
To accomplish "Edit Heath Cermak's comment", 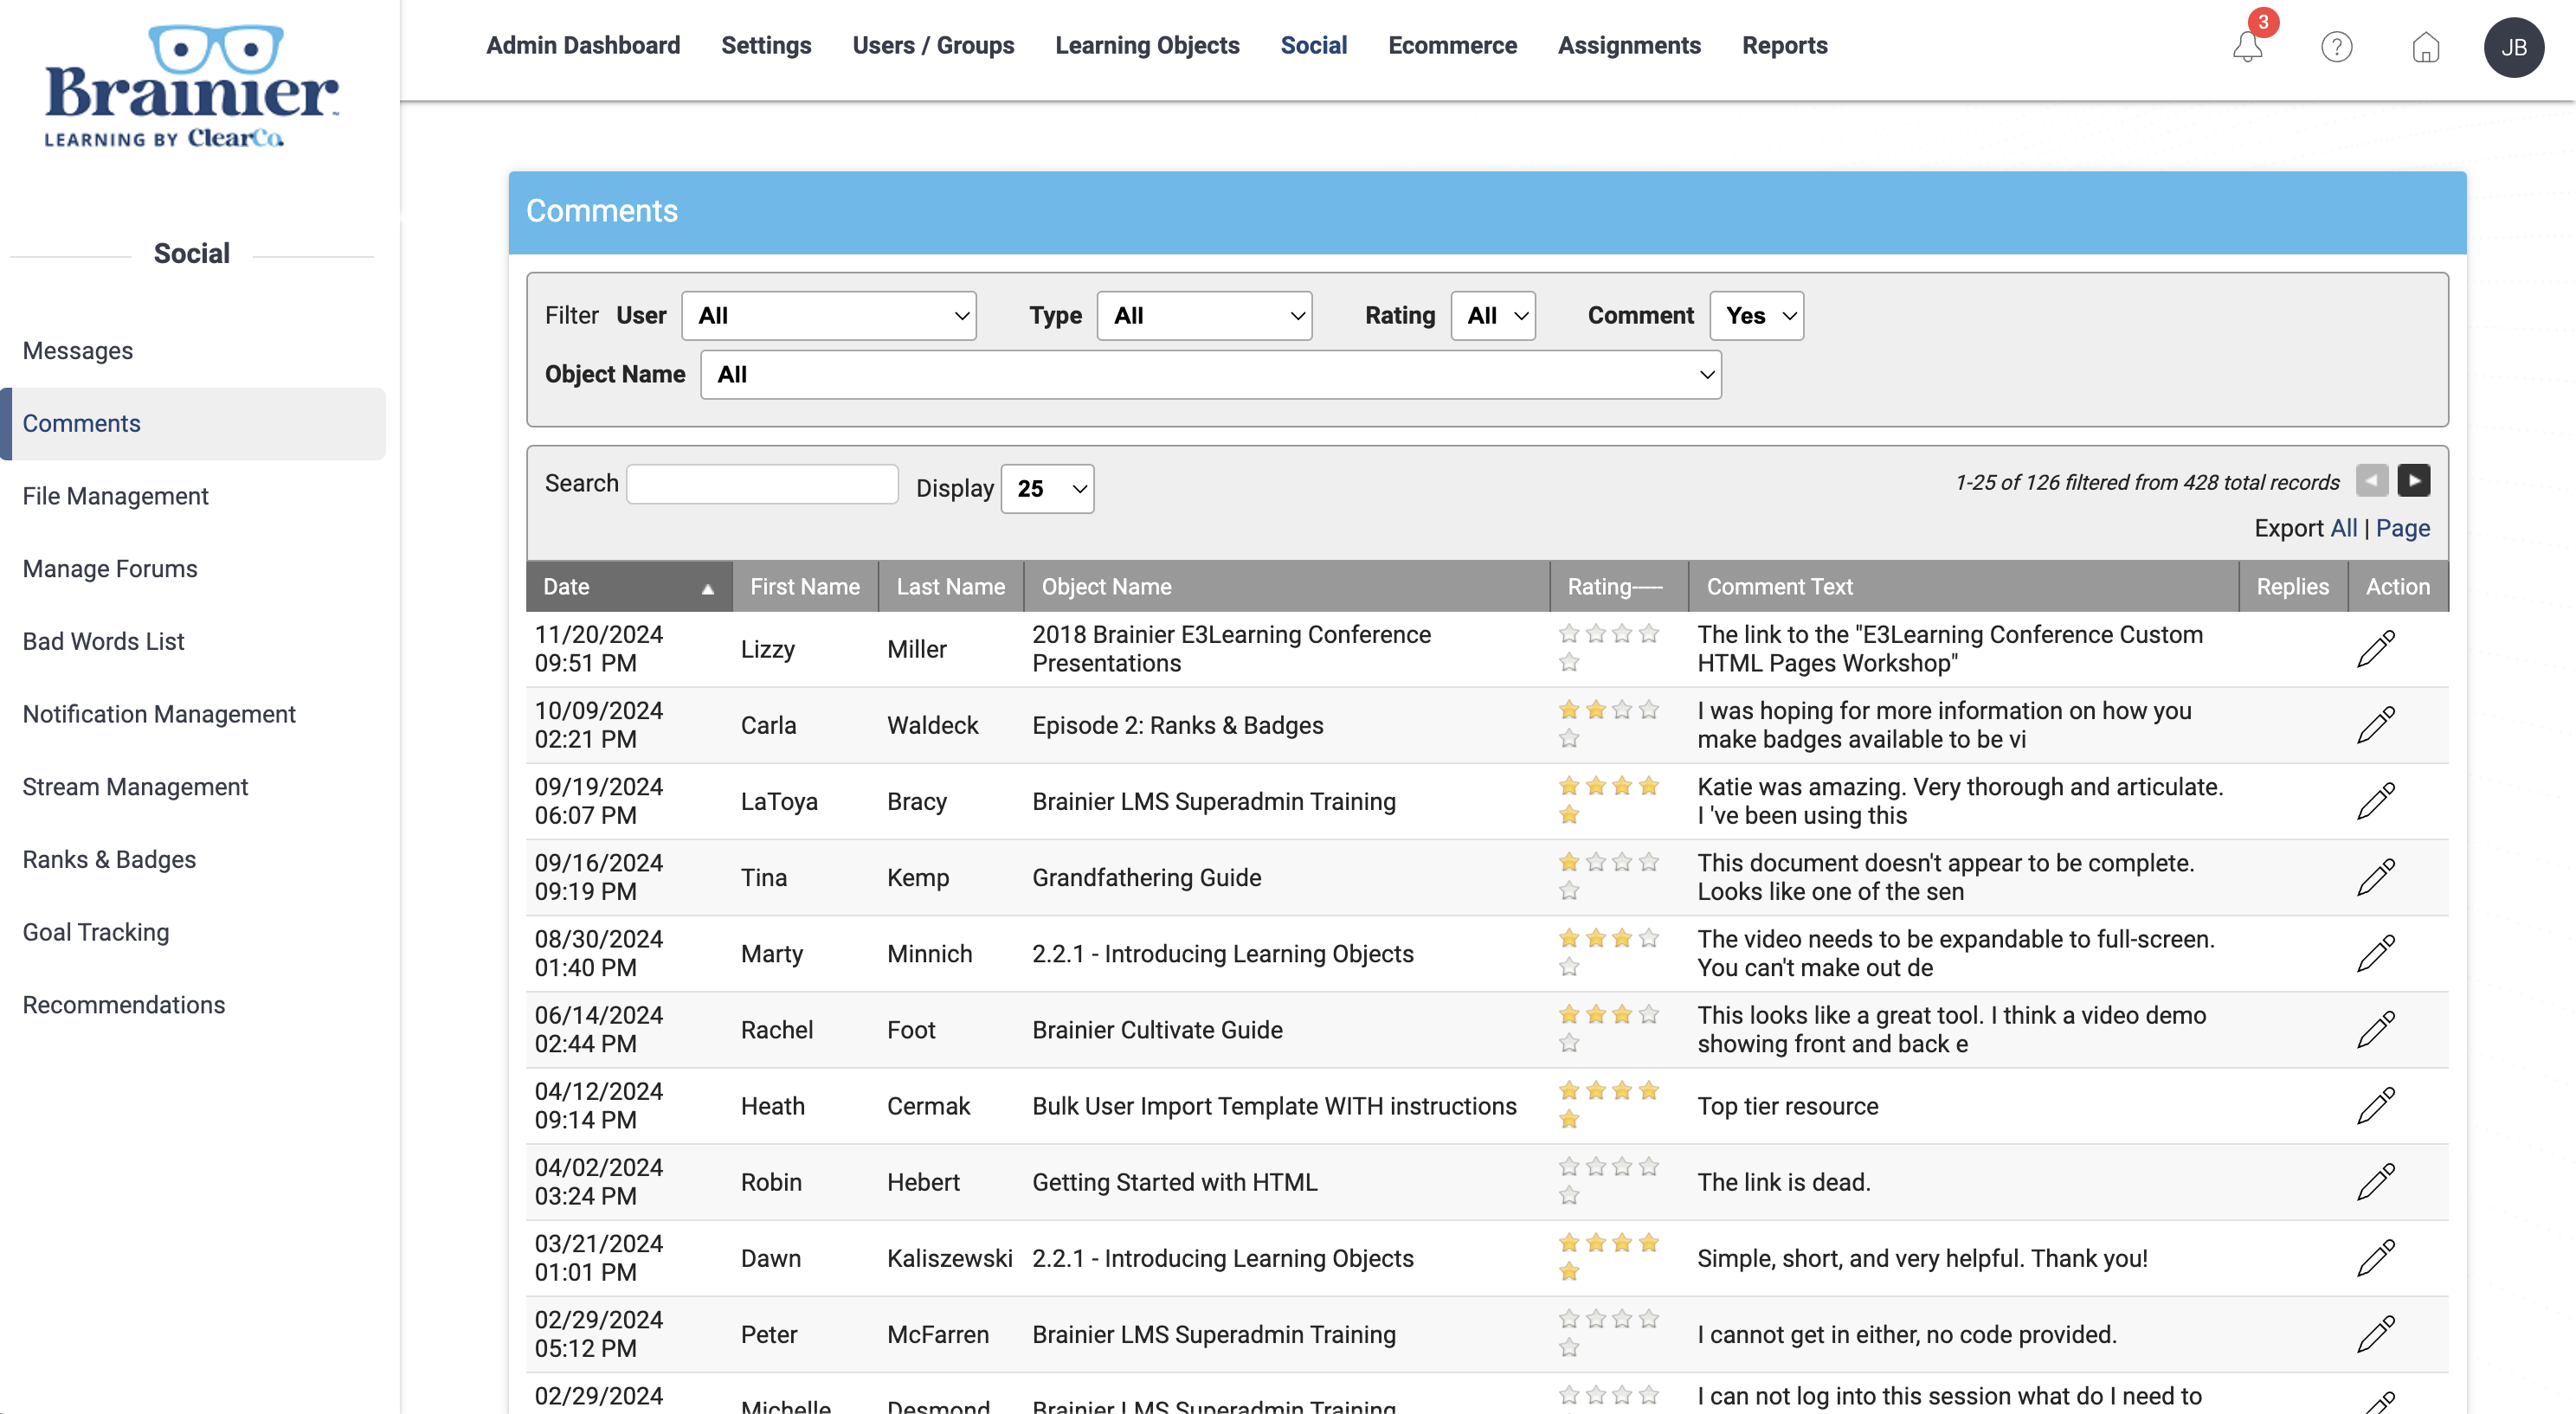I will (x=2376, y=1106).
